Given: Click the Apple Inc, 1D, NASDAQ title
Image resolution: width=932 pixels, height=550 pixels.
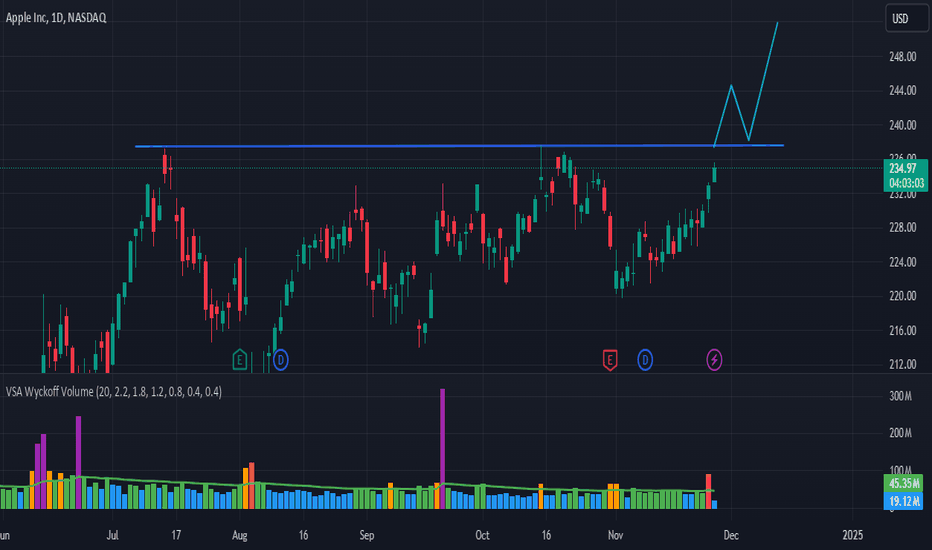Looking at the screenshot, I should click(x=56, y=18).
